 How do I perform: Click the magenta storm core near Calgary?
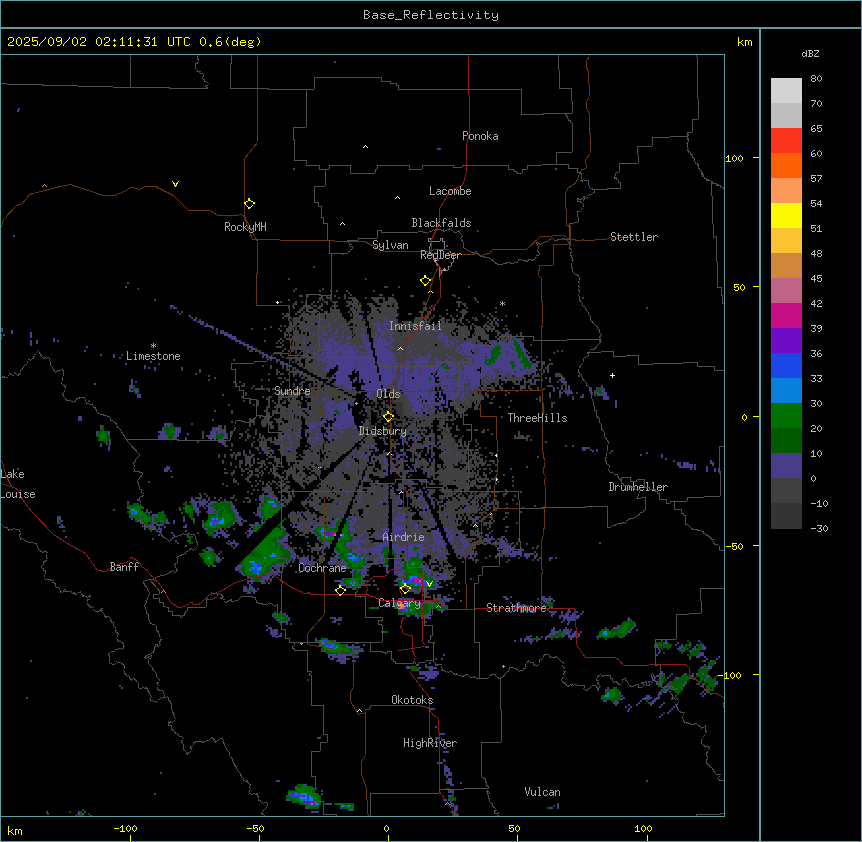416,580
